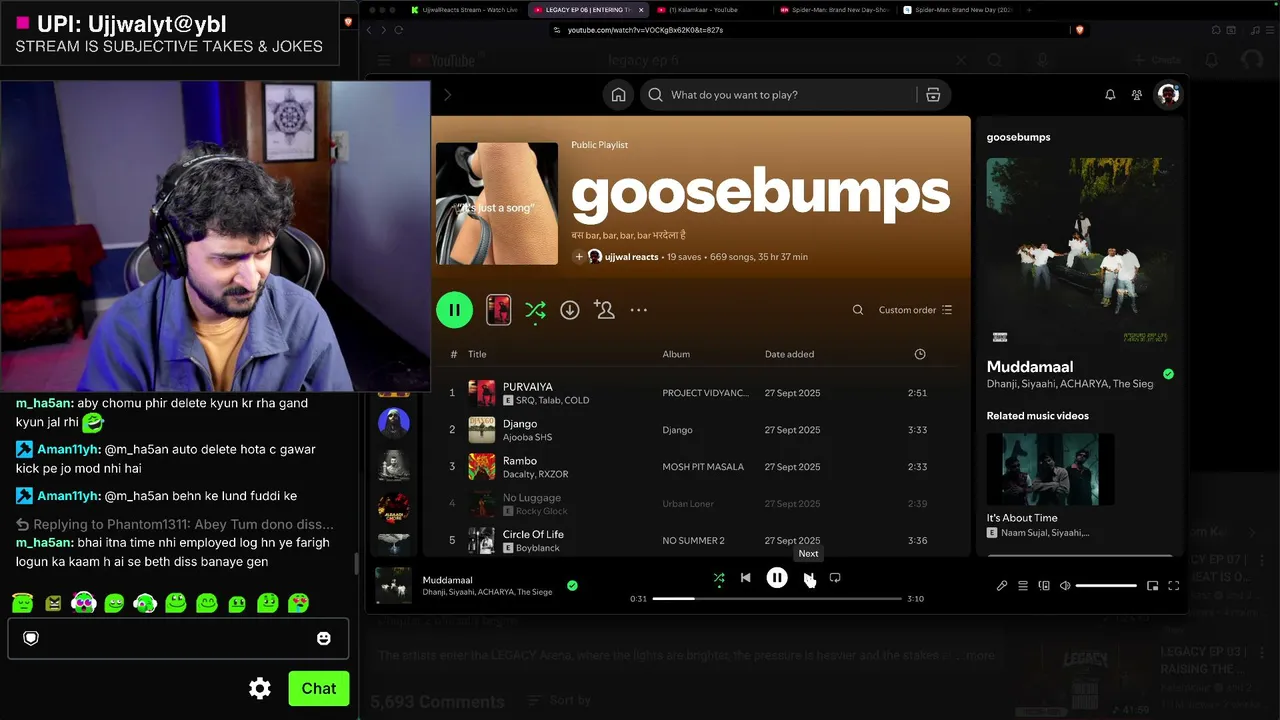Download the goosebumps playlist
Screen dimensions: 1280x720
click(x=570, y=310)
